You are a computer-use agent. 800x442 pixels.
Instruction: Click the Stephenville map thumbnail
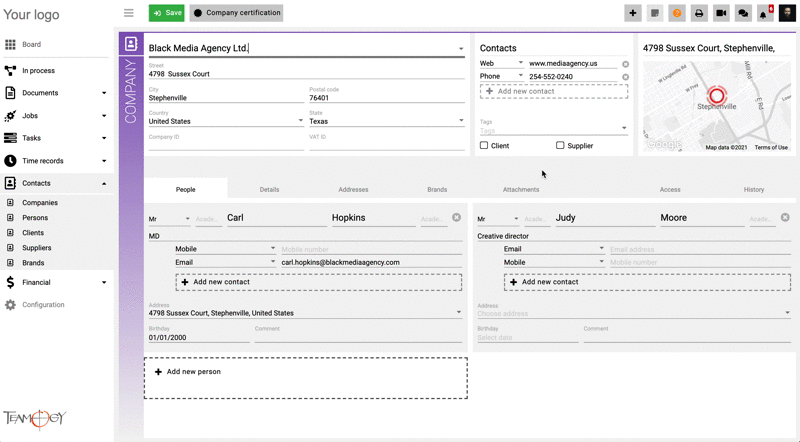click(x=716, y=106)
